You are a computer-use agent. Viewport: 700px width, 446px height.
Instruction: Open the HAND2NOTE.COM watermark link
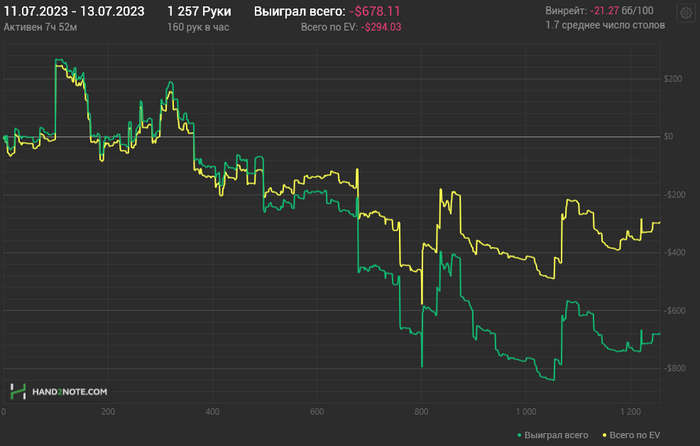70,392
